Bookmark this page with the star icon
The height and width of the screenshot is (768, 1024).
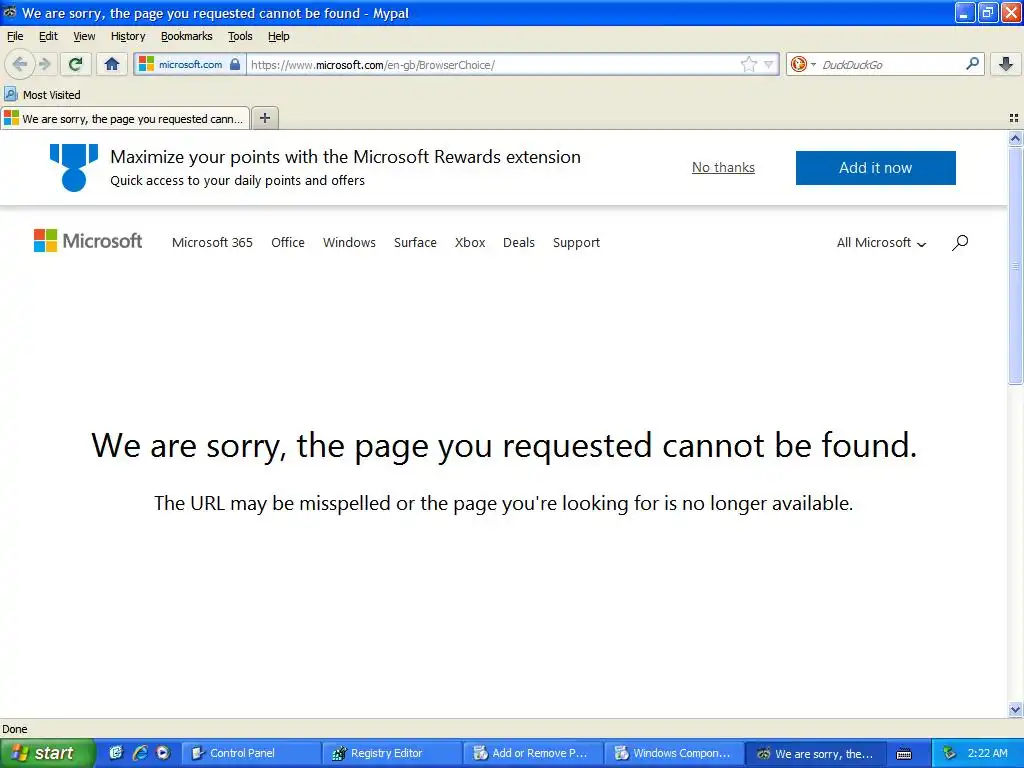pos(748,64)
